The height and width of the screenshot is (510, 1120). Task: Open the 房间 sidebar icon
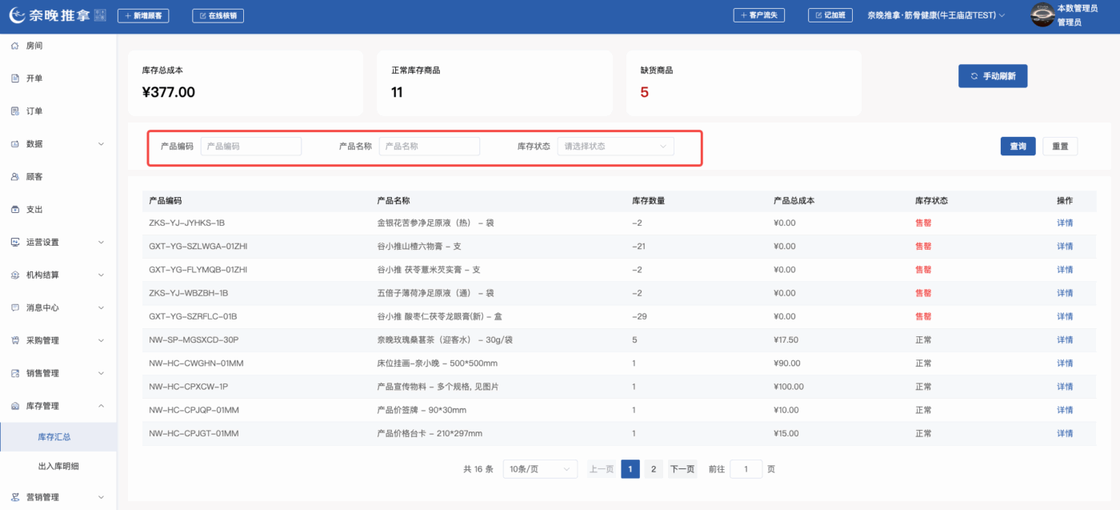pos(15,46)
